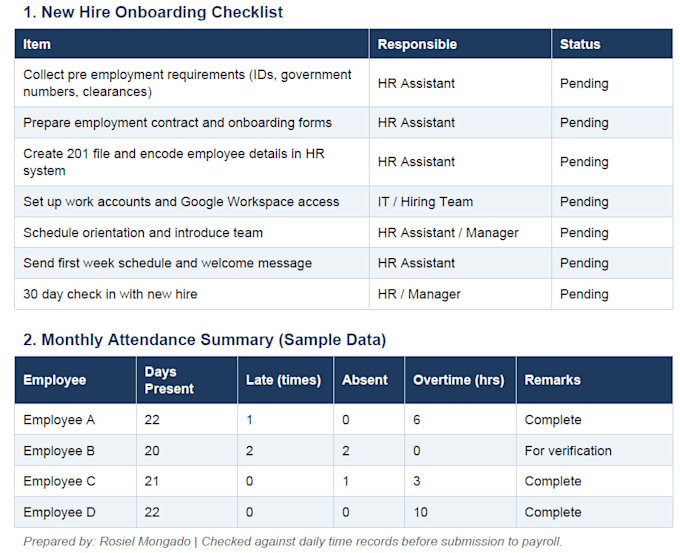This screenshot has height=553, width=680.
Task: Click 'Schedule orientation and introduce team' cell
Action: click(x=192, y=232)
